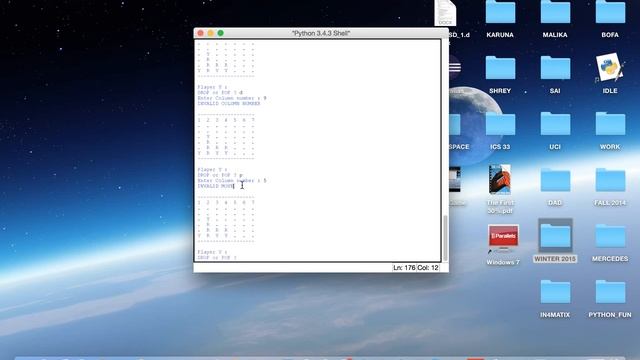This screenshot has height=360, width=640.
Task: Minimize the Python Shell with yellow button
Action: (x=211, y=33)
